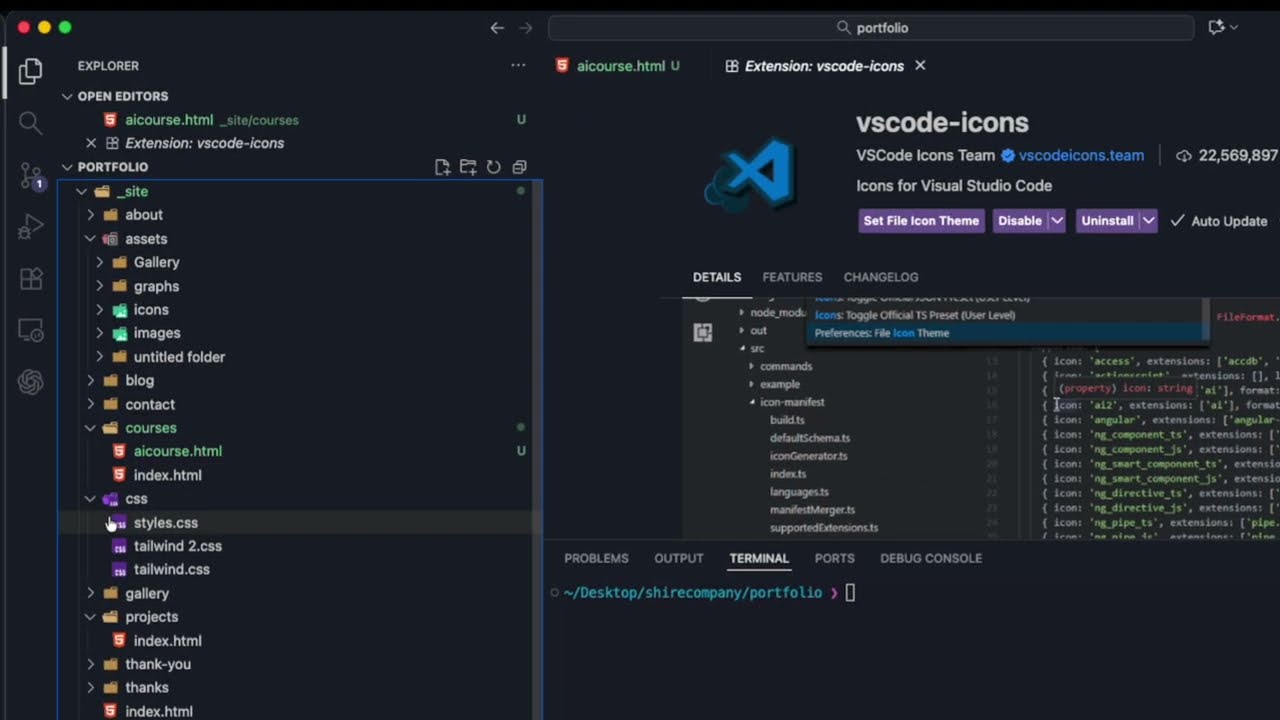Close vscode-icons entry in Open Editors

[91, 143]
